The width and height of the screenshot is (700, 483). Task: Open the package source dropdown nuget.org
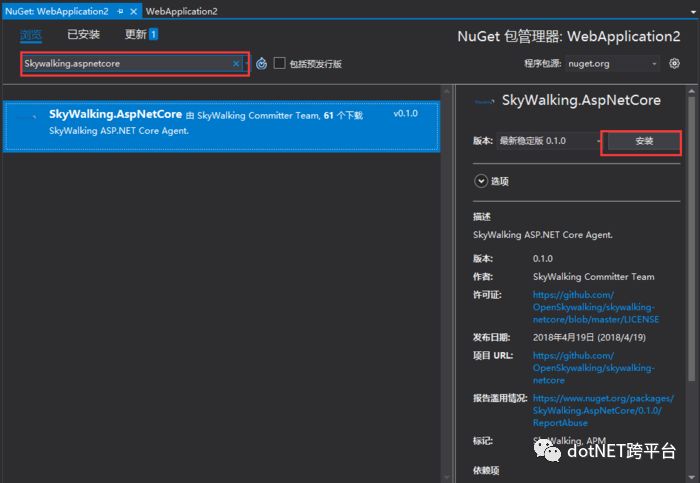pyautogui.click(x=612, y=63)
